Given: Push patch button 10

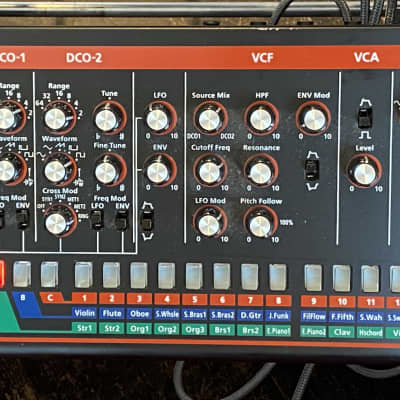Looking at the screenshot, I should (x=342, y=278).
